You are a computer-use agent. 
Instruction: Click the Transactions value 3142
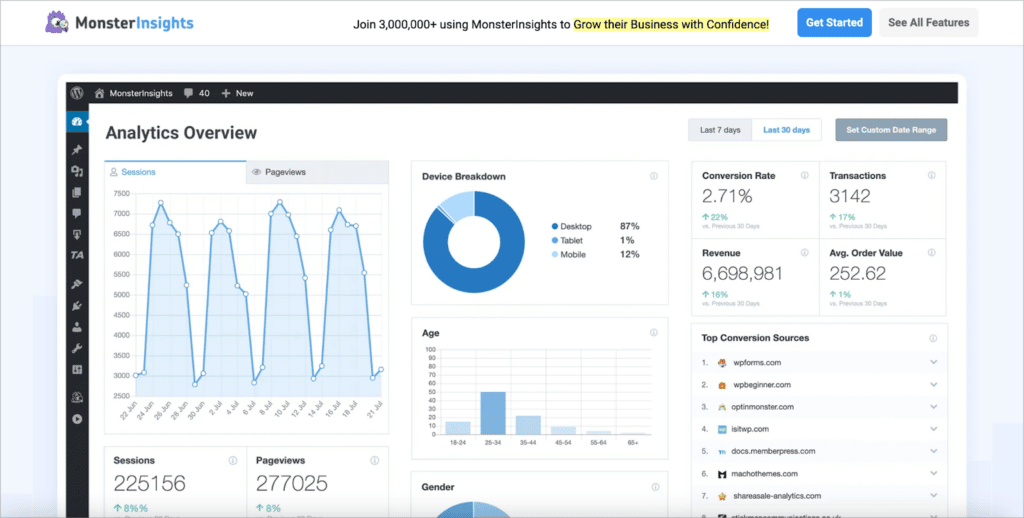(850, 196)
